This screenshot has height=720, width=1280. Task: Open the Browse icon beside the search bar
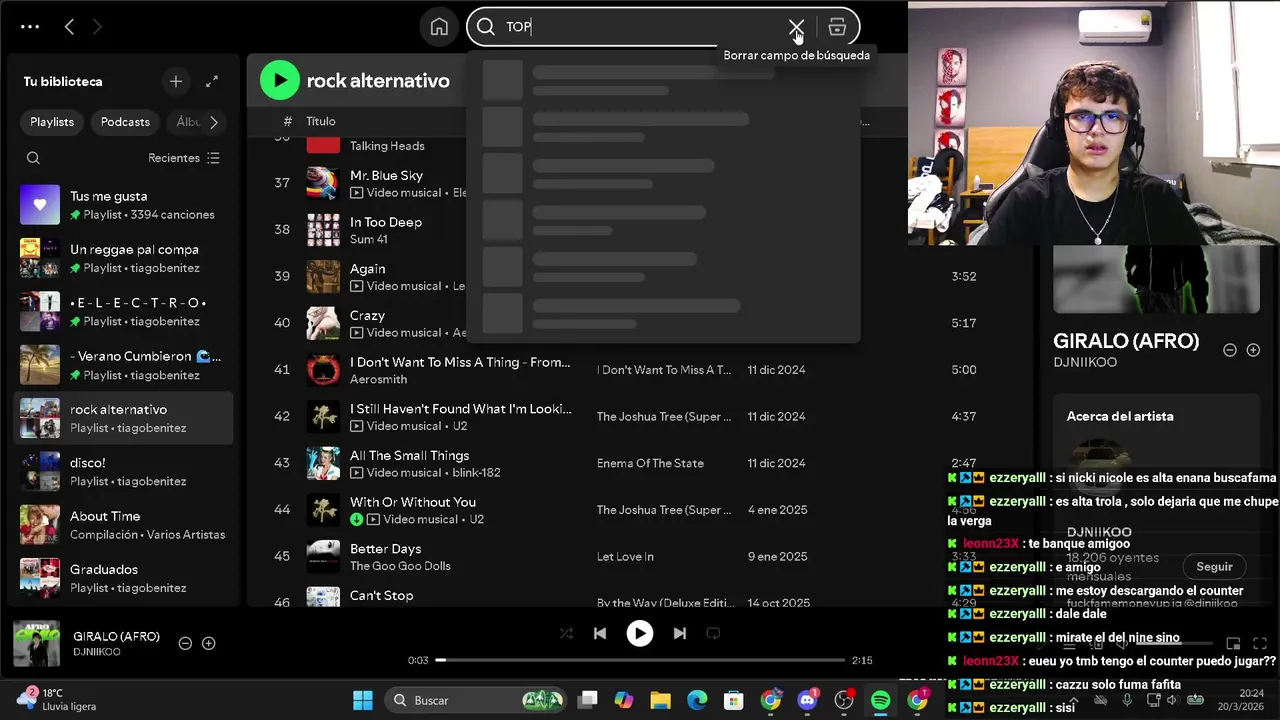pyautogui.click(x=837, y=27)
